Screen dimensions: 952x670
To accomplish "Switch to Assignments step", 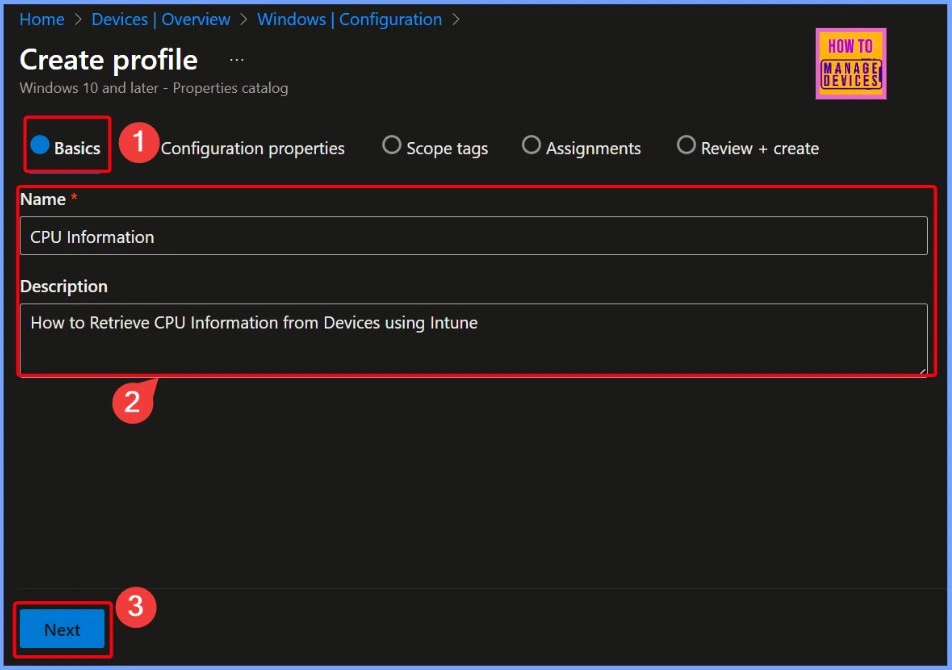I will click(582, 147).
